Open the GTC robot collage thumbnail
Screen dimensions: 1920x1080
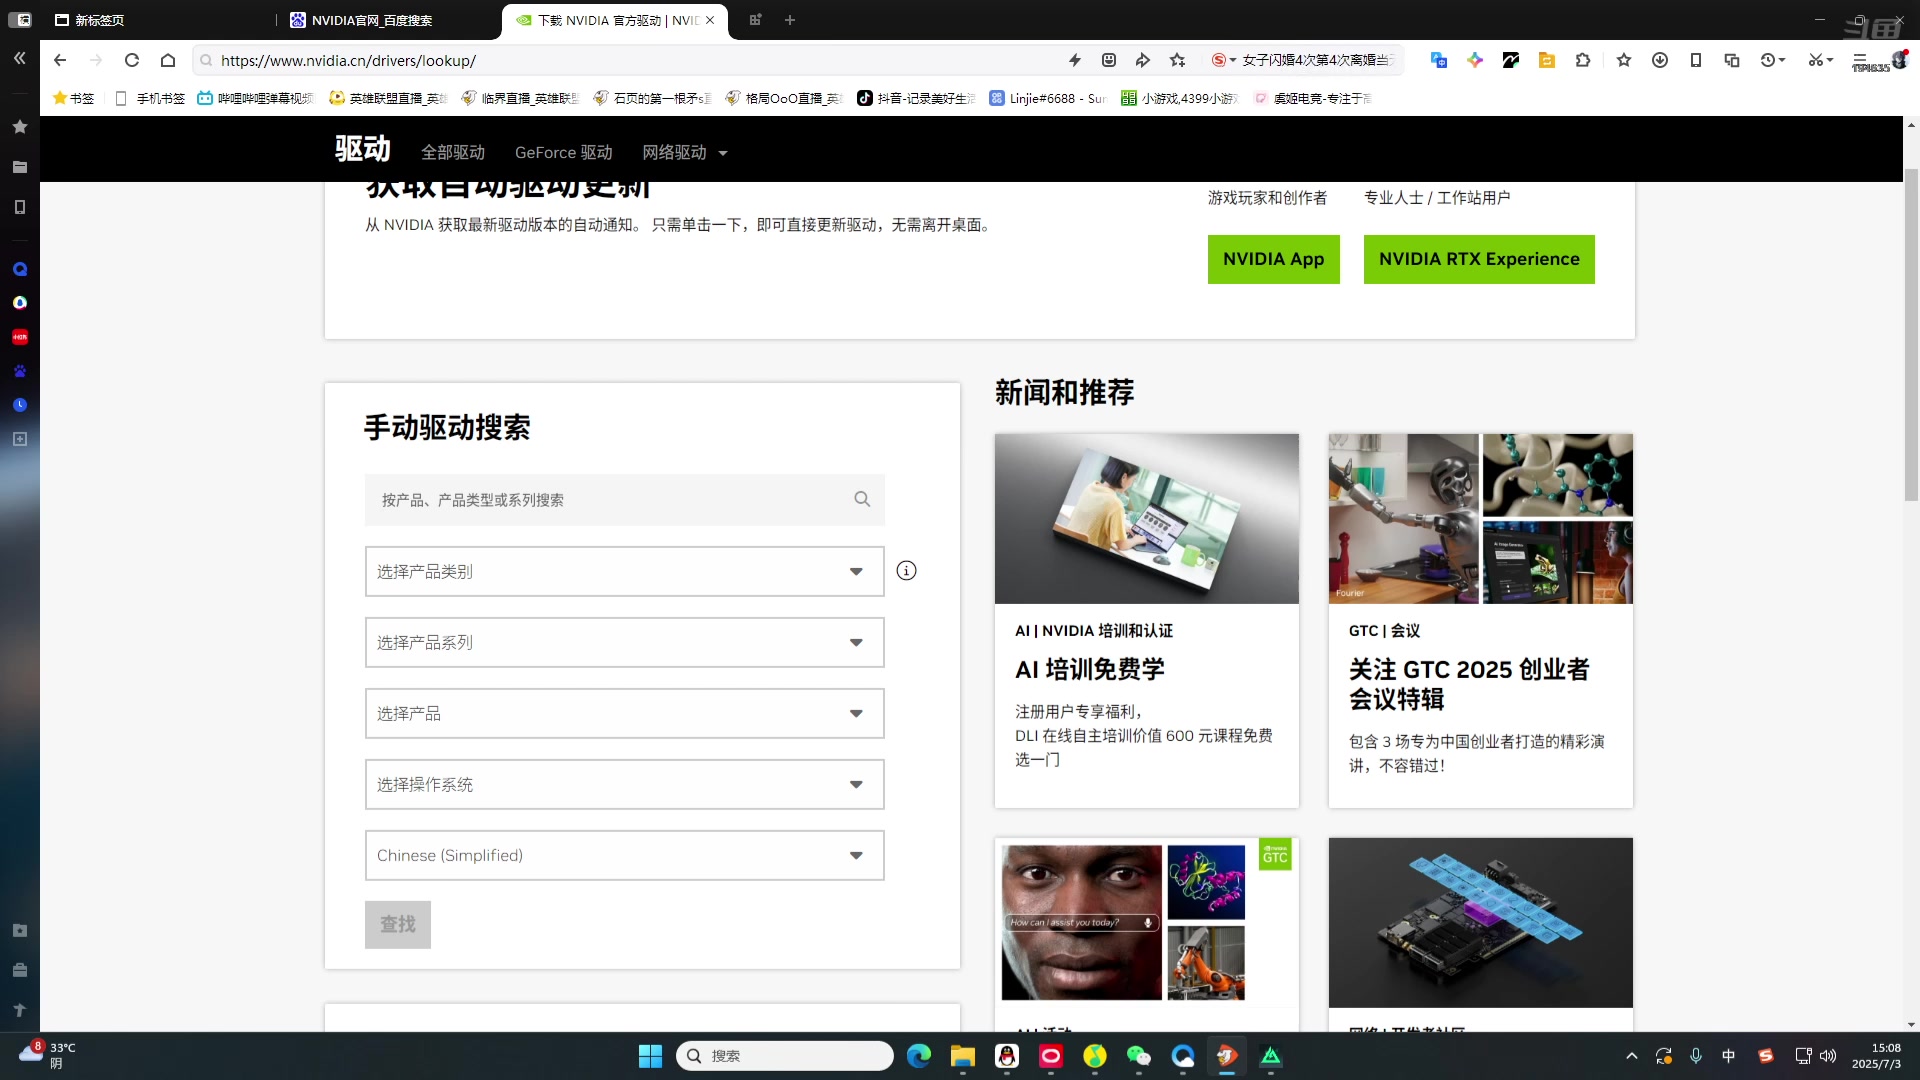click(1480, 518)
